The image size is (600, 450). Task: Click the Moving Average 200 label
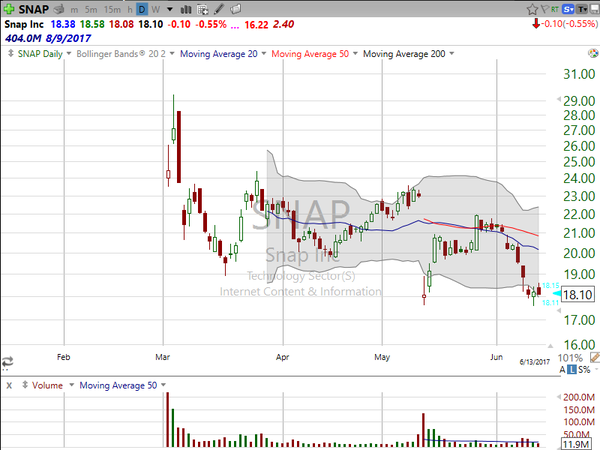[x=404, y=54]
